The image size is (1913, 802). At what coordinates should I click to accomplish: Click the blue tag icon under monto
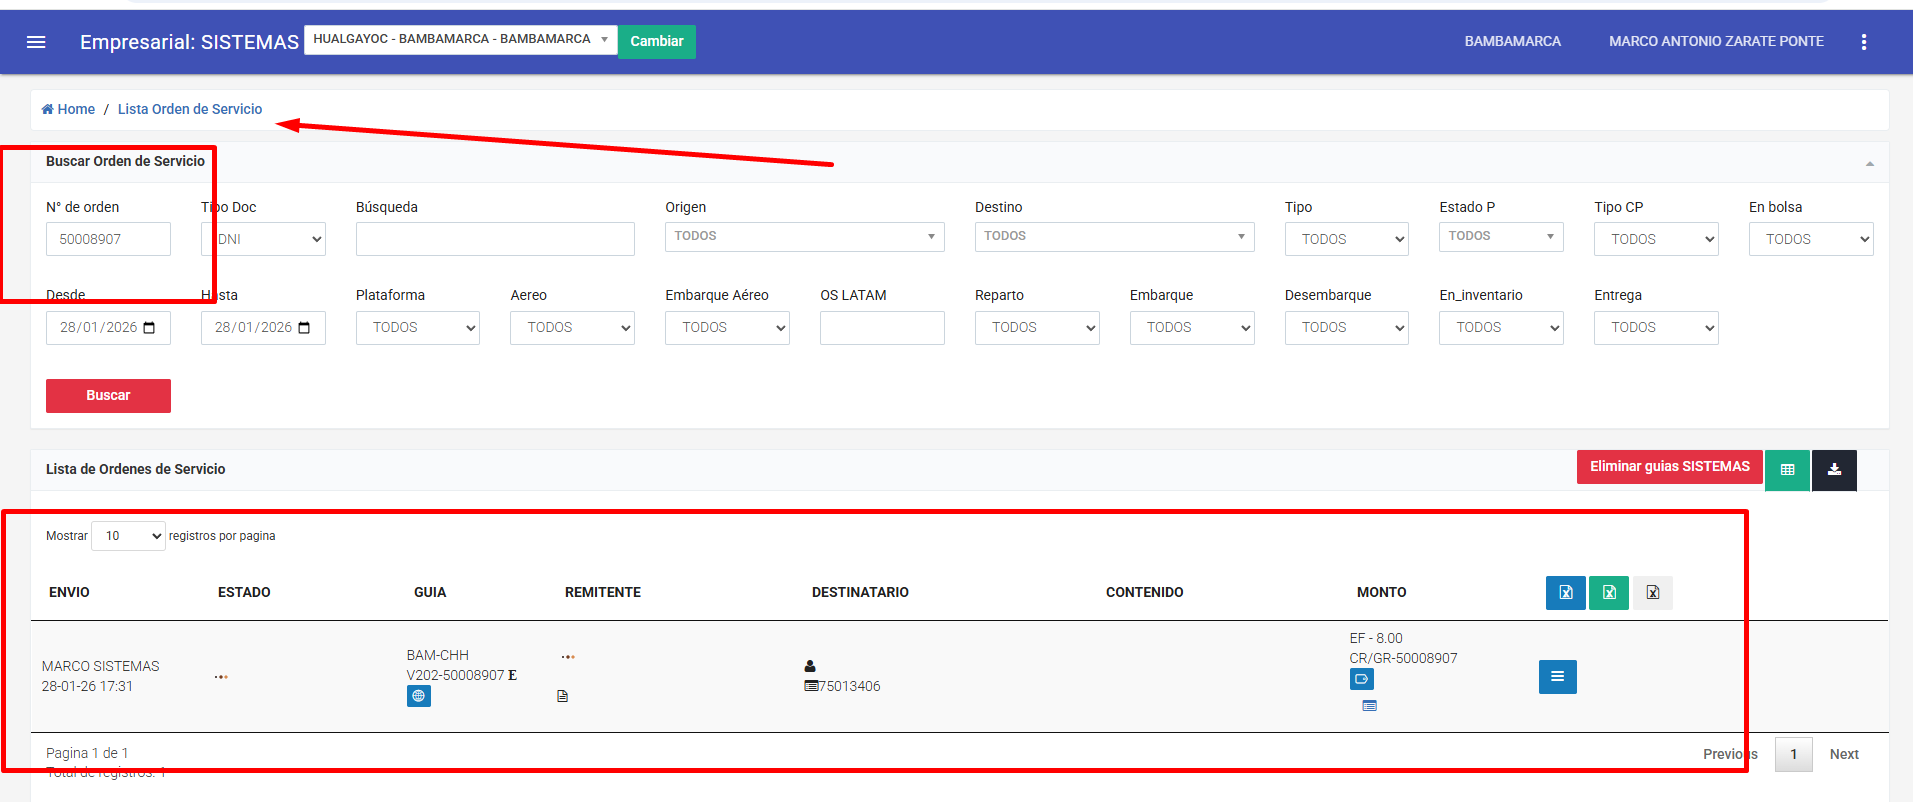(x=1361, y=679)
